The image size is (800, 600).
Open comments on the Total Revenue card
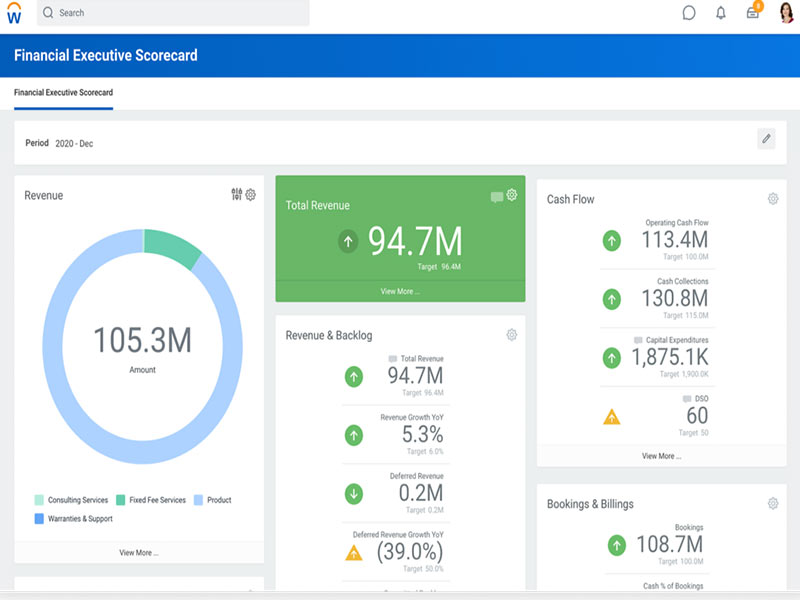495,196
